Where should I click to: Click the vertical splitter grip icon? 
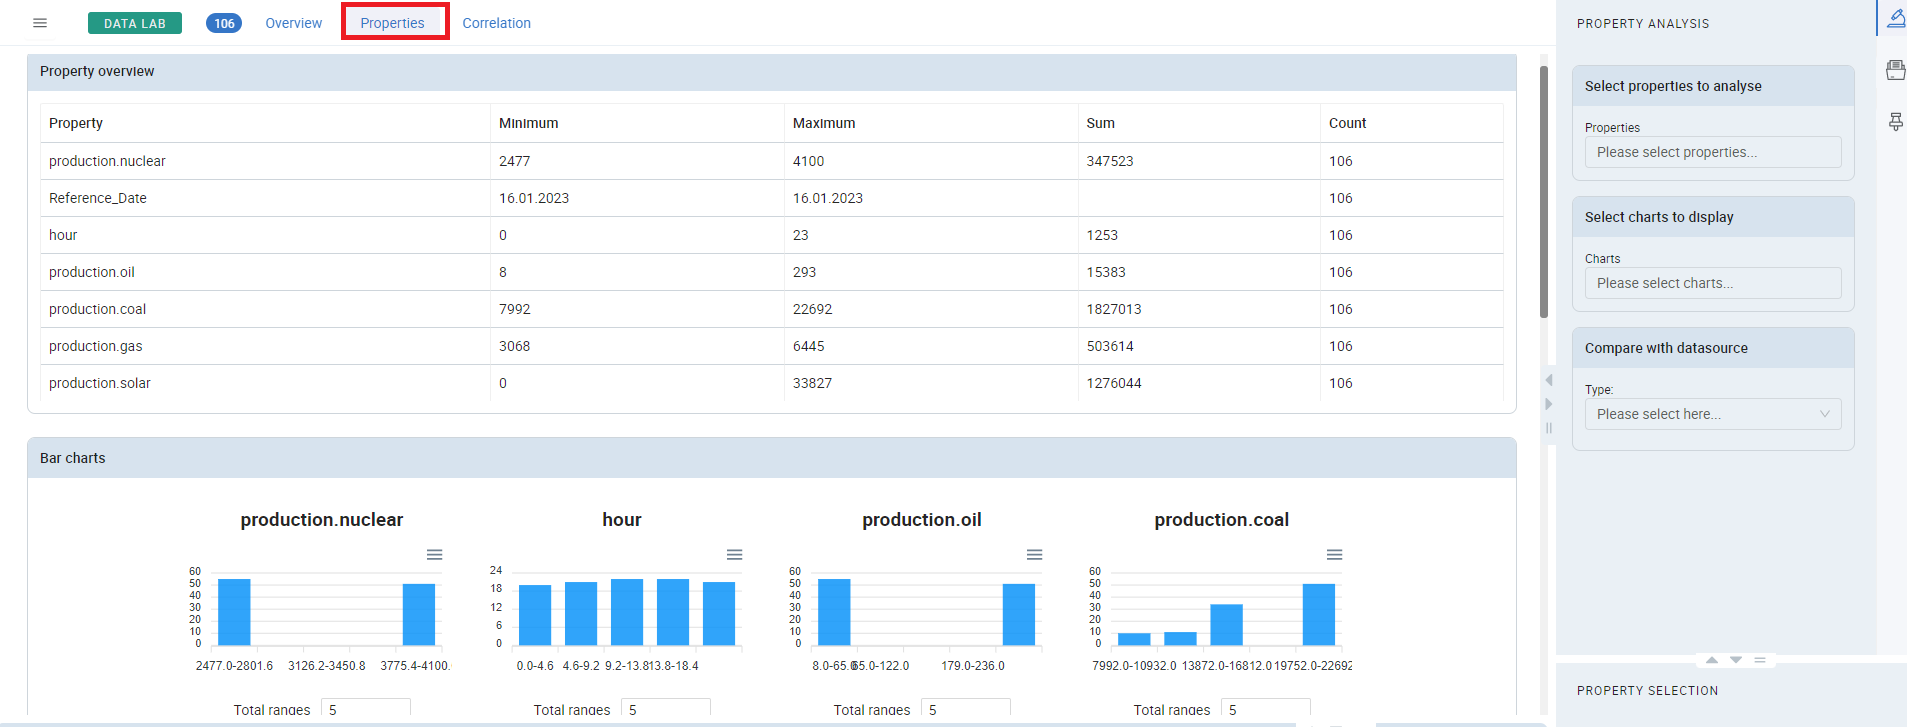1549,428
